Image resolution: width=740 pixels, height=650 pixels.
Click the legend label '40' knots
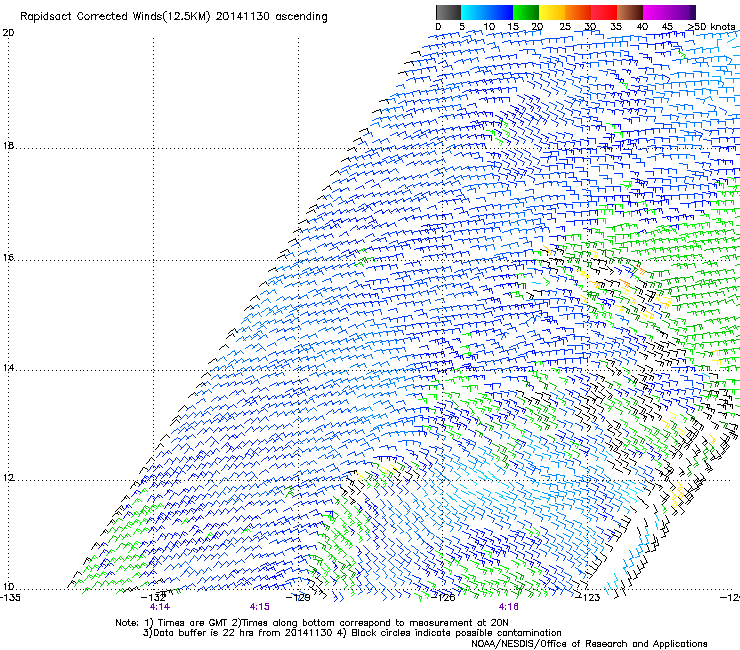coord(642,27)
